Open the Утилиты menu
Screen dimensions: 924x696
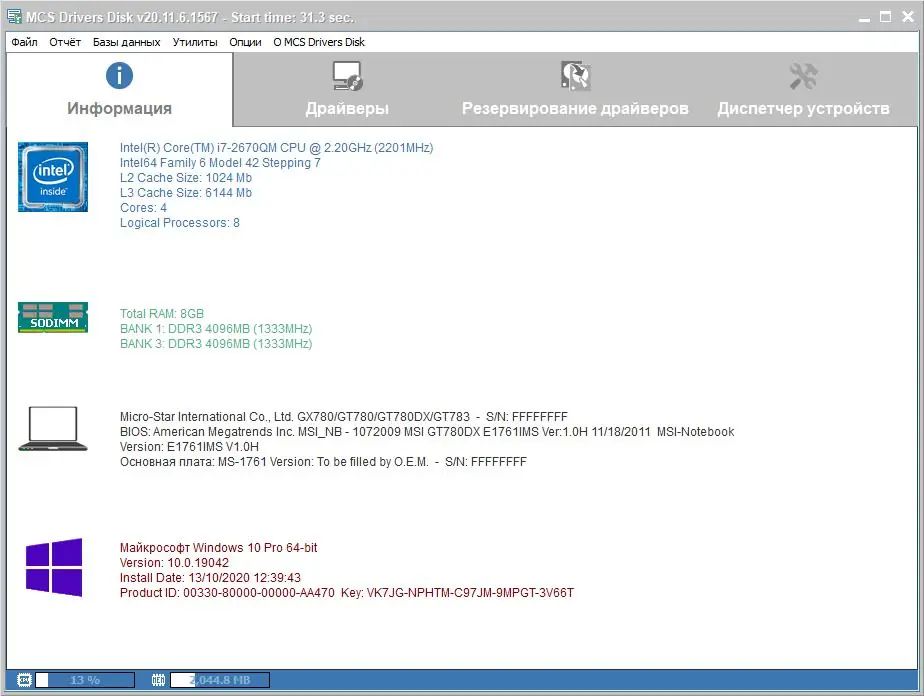pos(195,42)
